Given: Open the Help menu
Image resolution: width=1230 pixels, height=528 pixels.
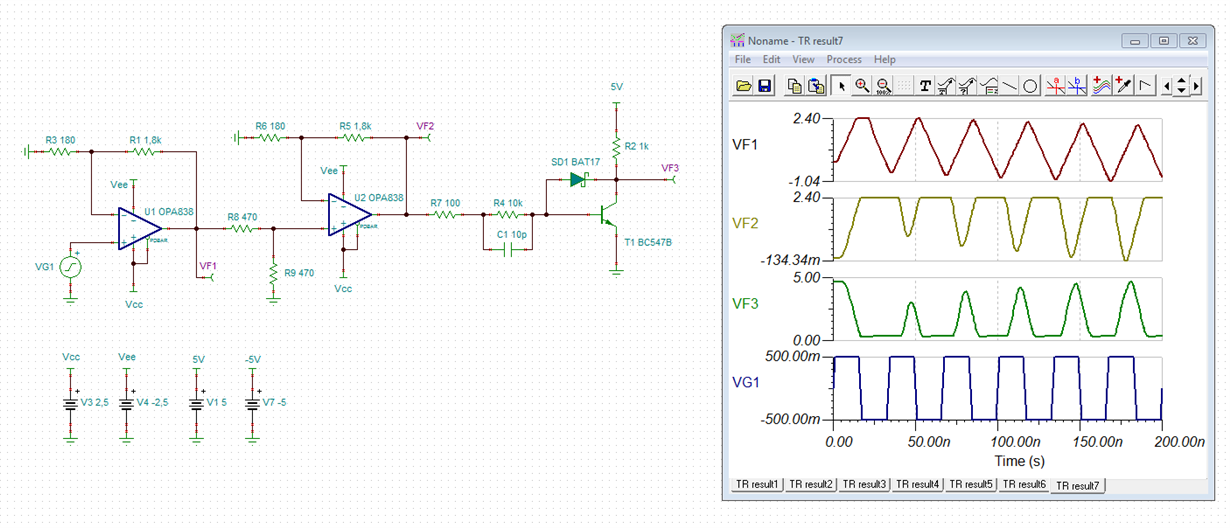Looking at the screenshot, I should point(885,60).
